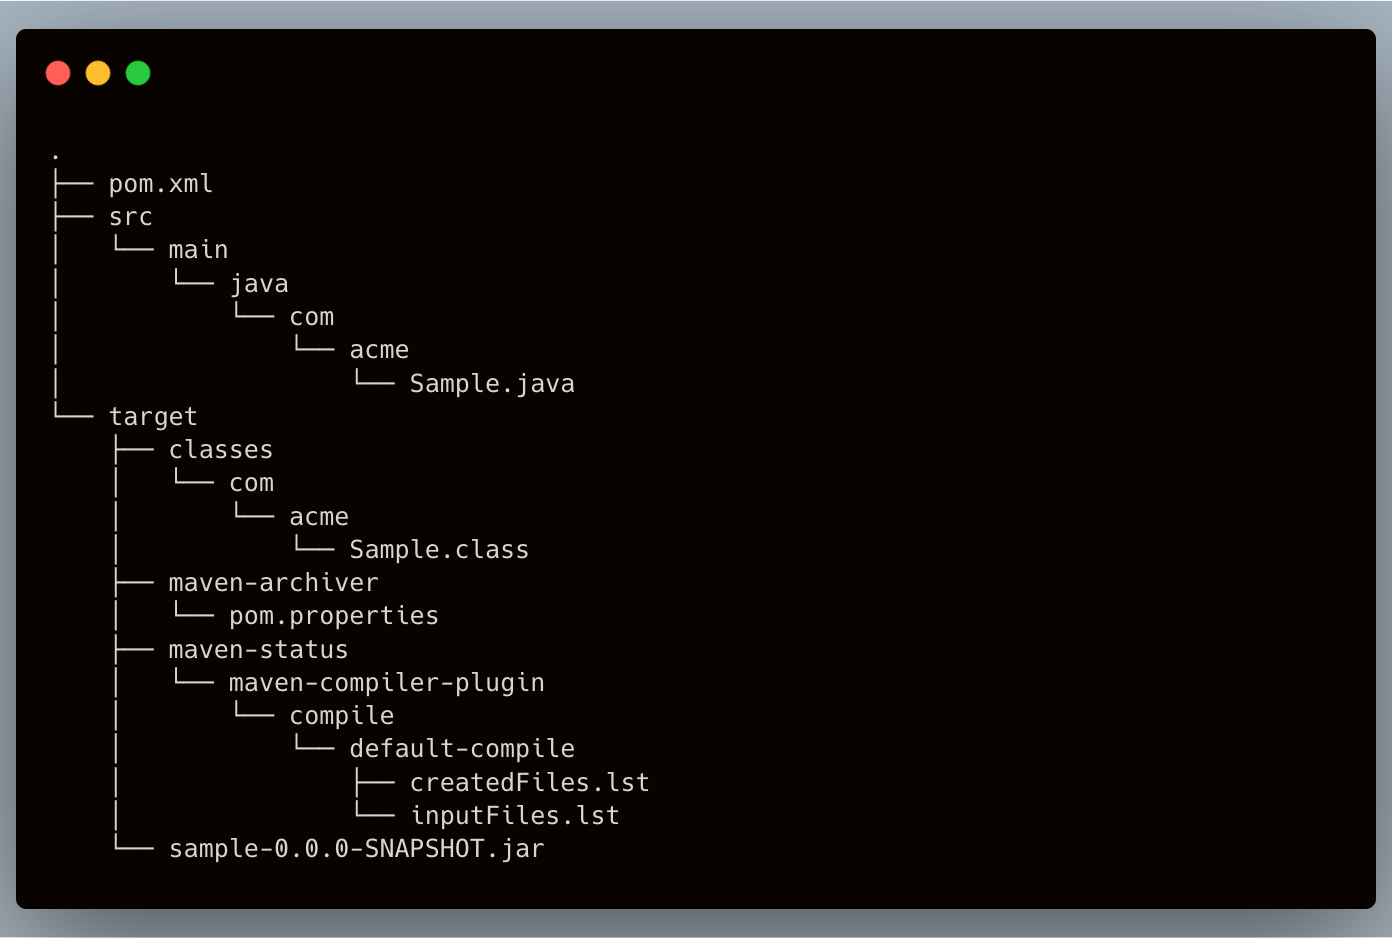Click the maven-compiler-plugin directory name
1392x938 pixels.
click(386, 683)
